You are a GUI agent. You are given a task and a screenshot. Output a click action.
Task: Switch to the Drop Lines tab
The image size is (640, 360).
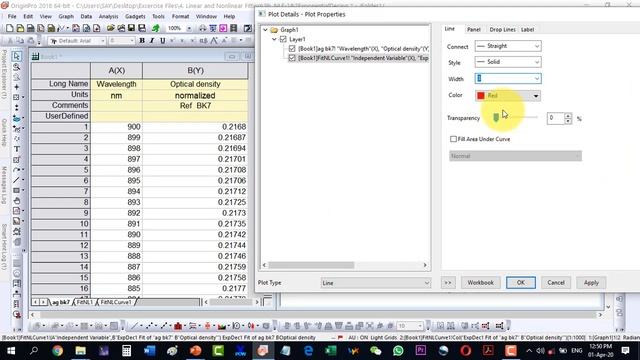point(502,29)
